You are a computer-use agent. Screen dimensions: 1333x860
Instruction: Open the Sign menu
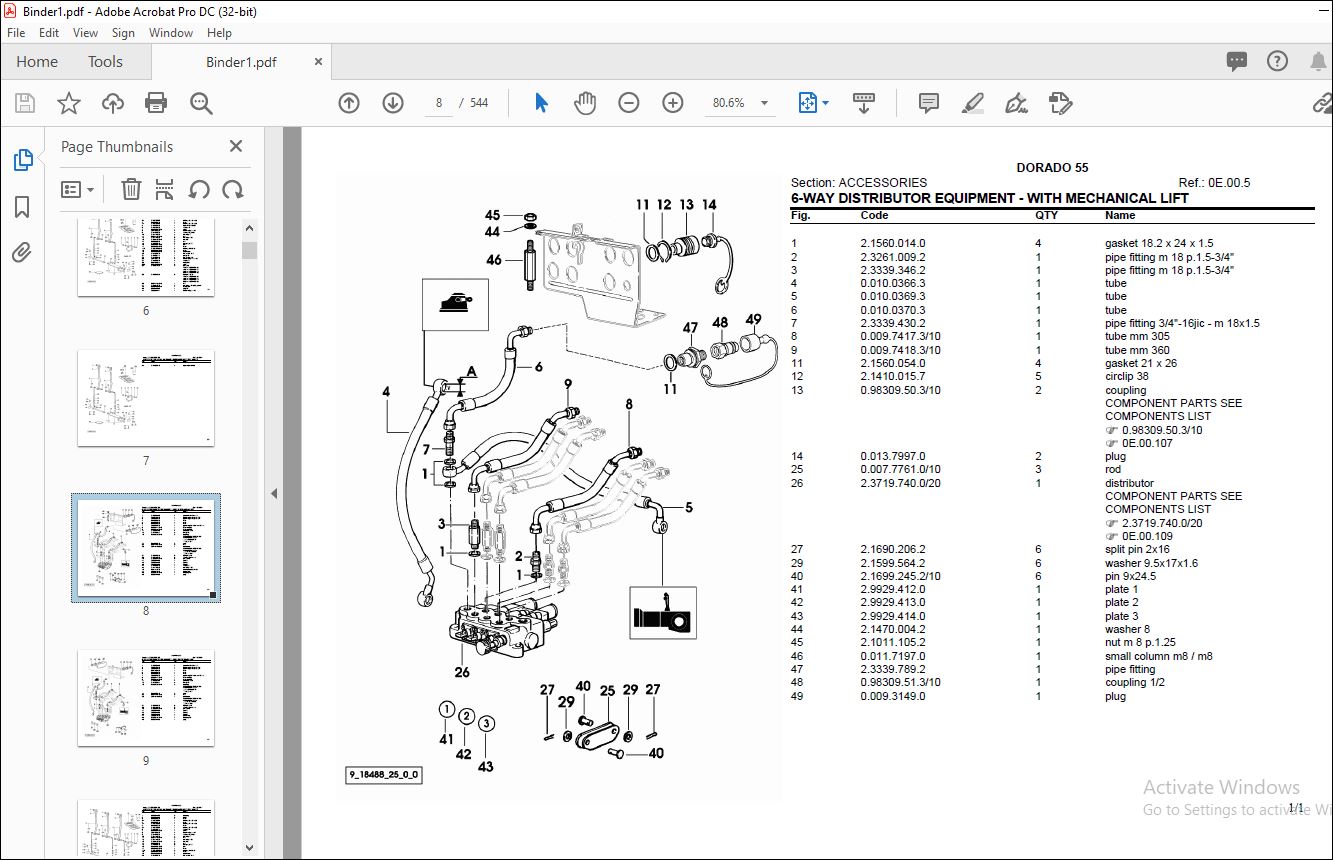pos(123,33)
